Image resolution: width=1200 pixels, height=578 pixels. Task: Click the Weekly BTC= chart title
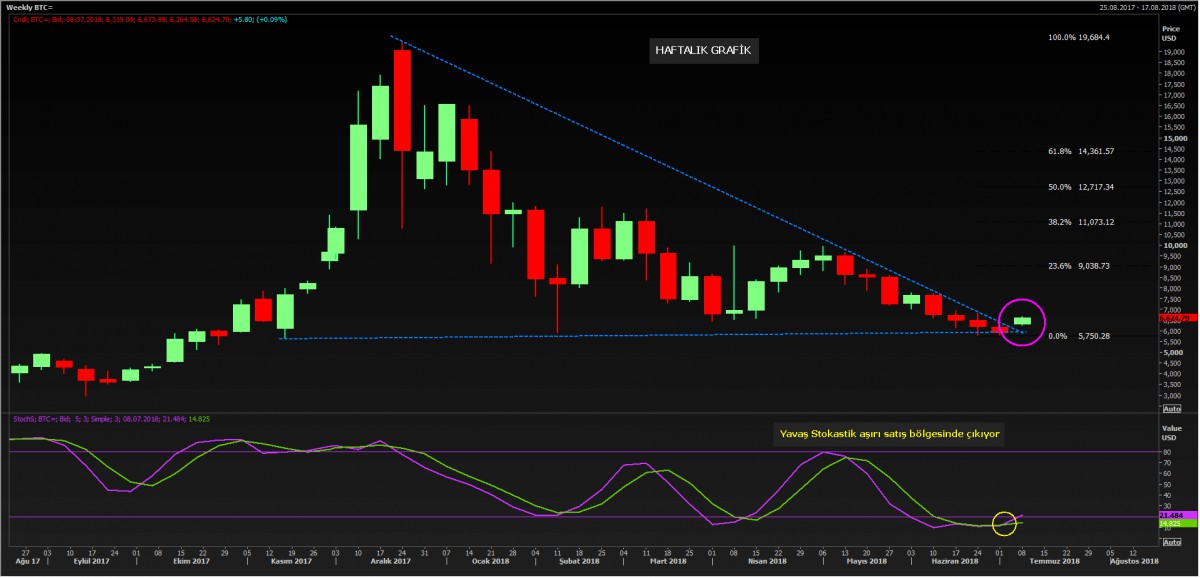32,7
